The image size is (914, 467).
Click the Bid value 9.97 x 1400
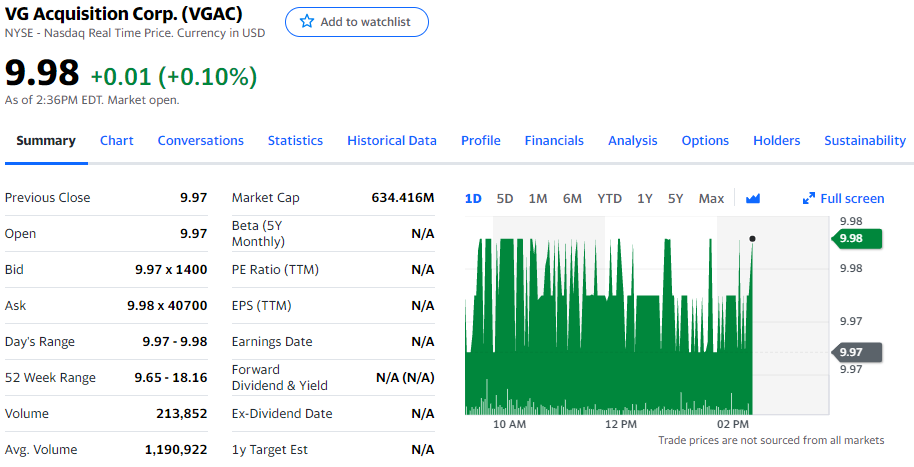[171, 269]
